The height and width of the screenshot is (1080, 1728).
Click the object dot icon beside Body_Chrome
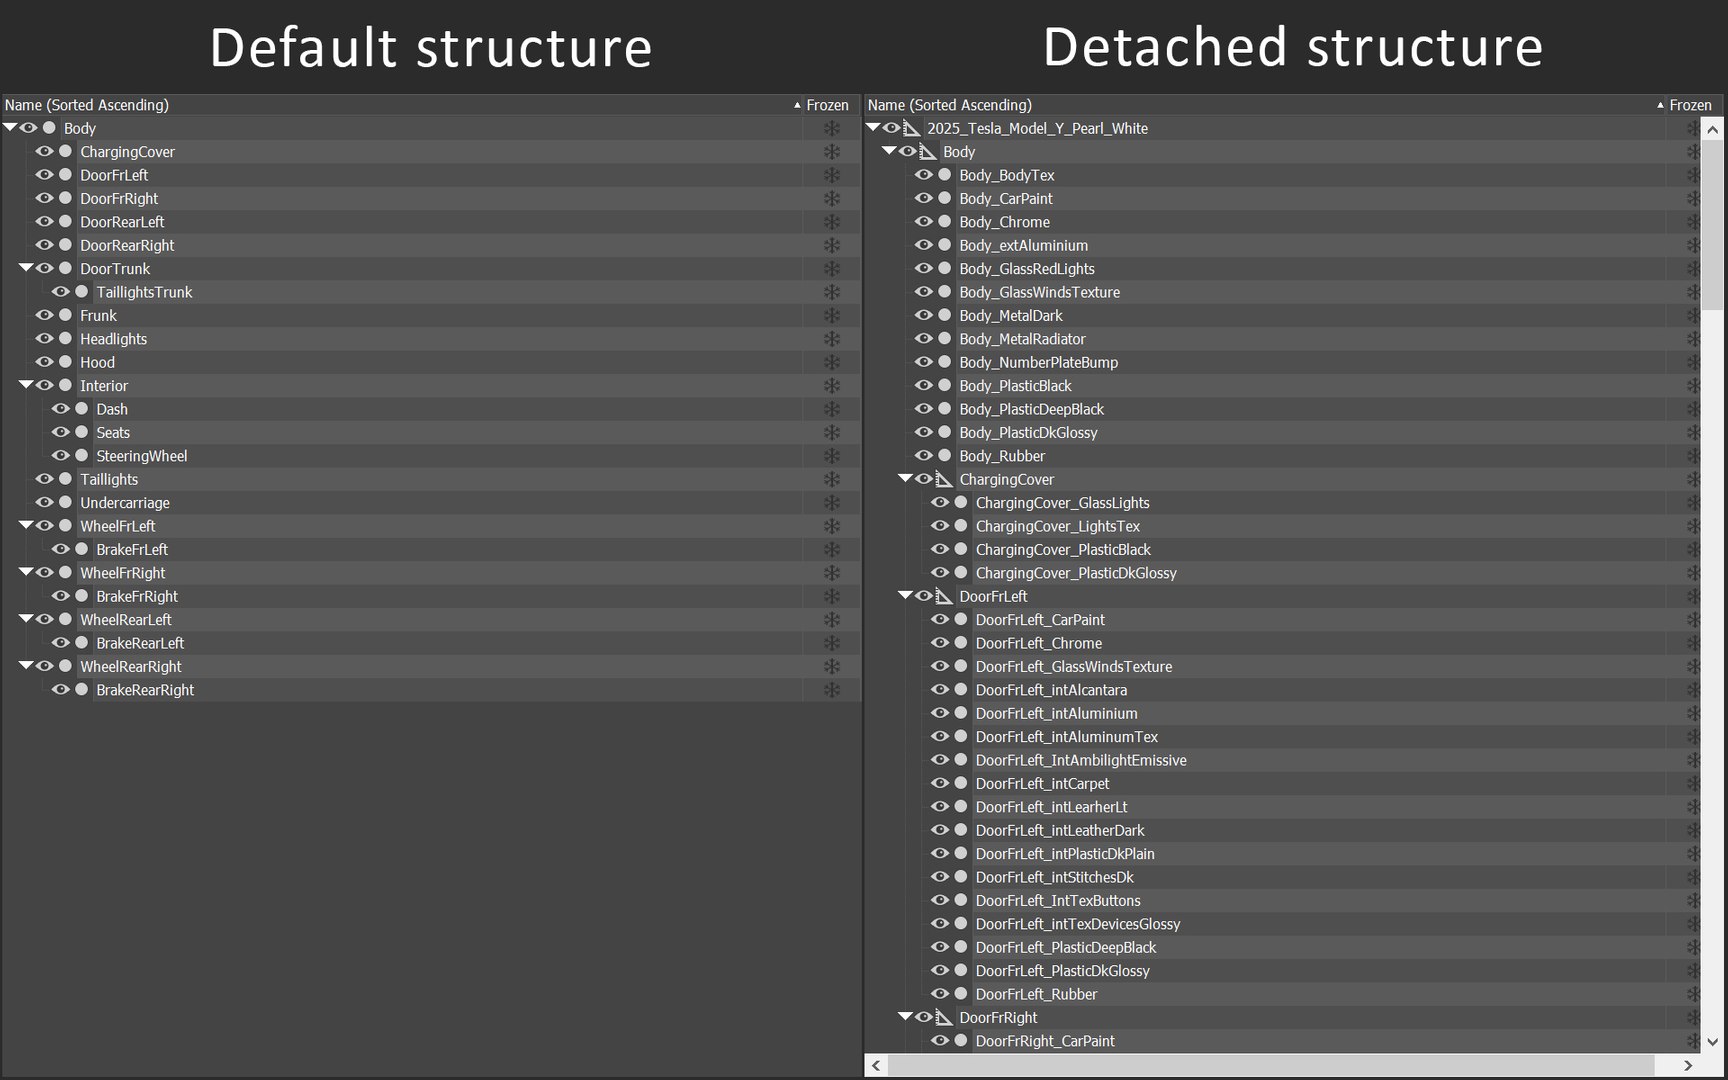(945, 222)
